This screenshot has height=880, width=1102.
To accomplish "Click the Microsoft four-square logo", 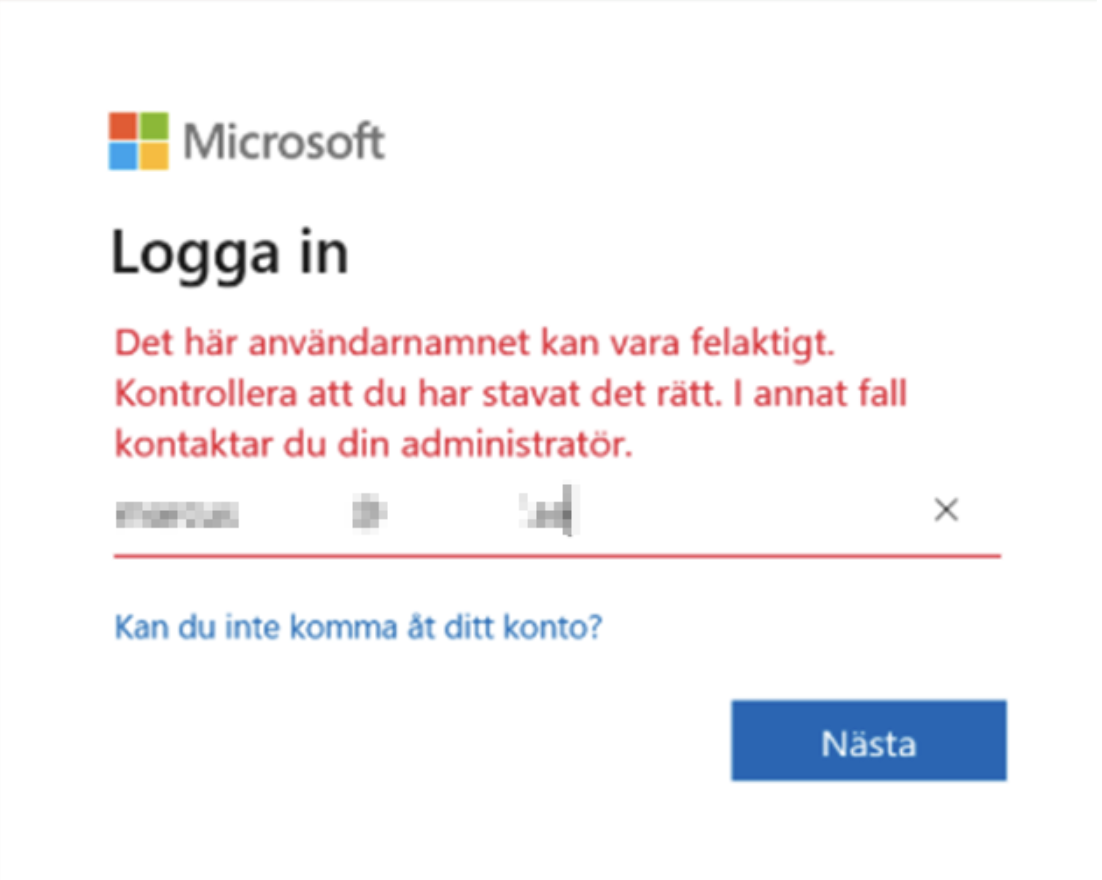I will click(x=138, y=141).
